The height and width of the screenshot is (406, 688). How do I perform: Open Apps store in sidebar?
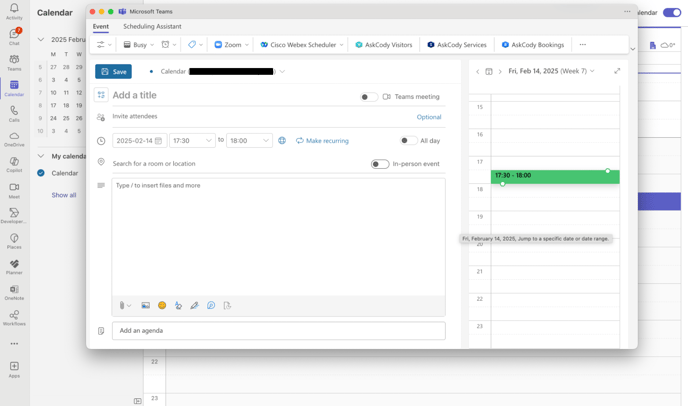point(14,369)
